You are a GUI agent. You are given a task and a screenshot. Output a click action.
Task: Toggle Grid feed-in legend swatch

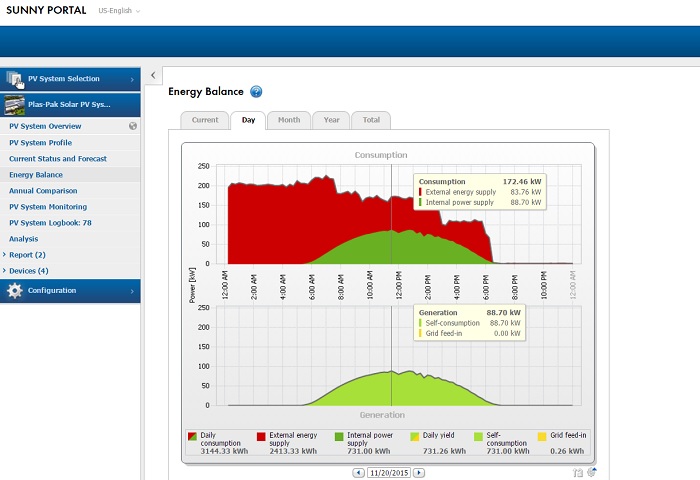[542, 436]
